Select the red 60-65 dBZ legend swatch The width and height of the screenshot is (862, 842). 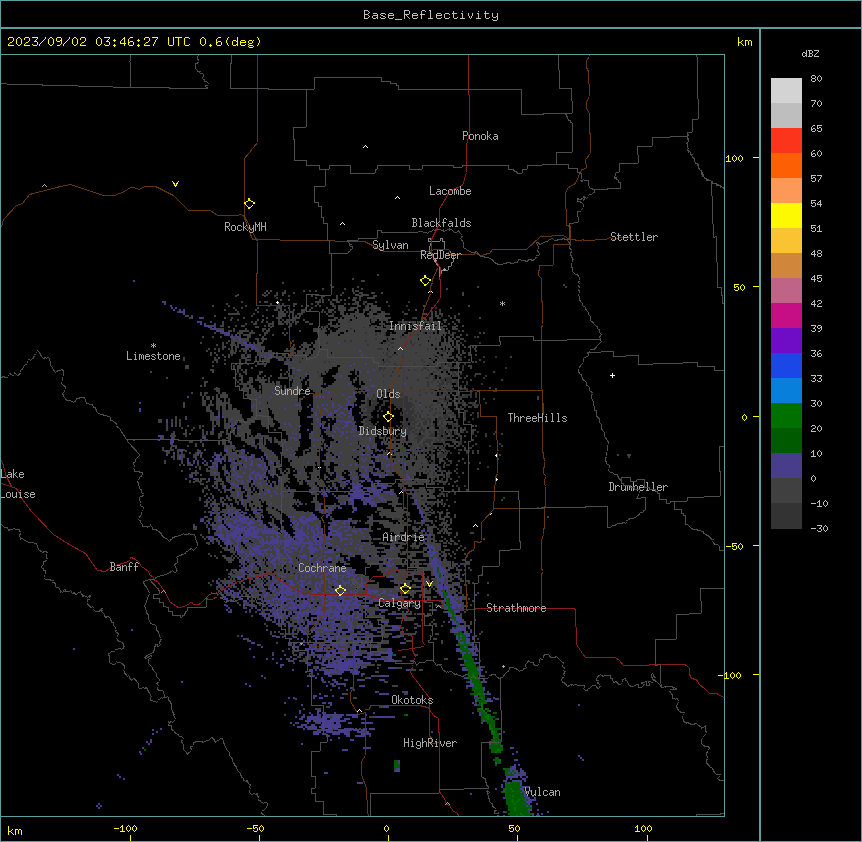[786, 141]
